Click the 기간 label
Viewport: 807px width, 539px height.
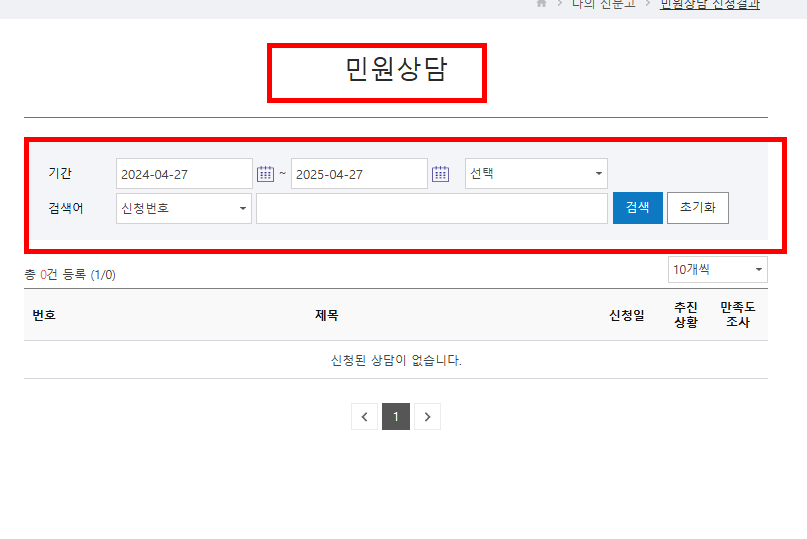pos(60,173)
